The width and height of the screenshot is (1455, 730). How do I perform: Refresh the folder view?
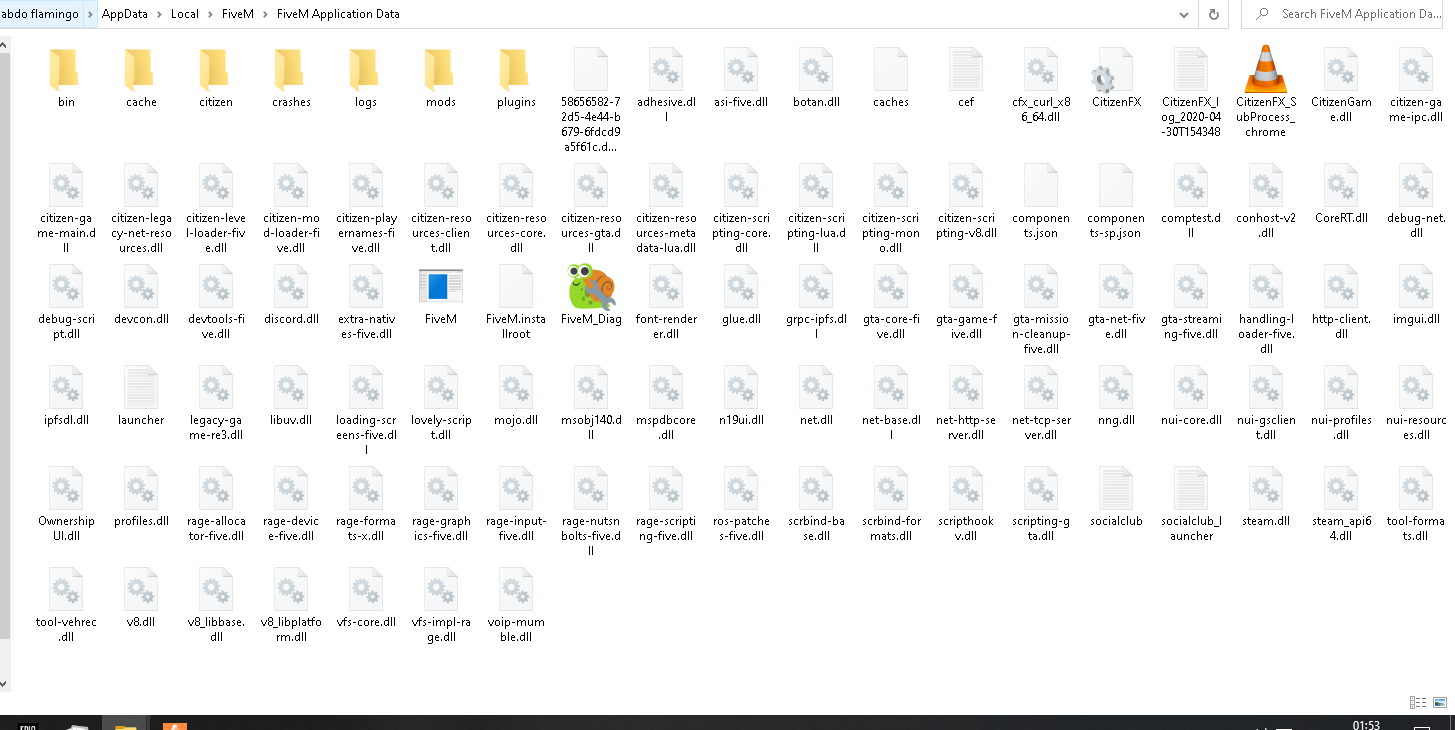1213,14
